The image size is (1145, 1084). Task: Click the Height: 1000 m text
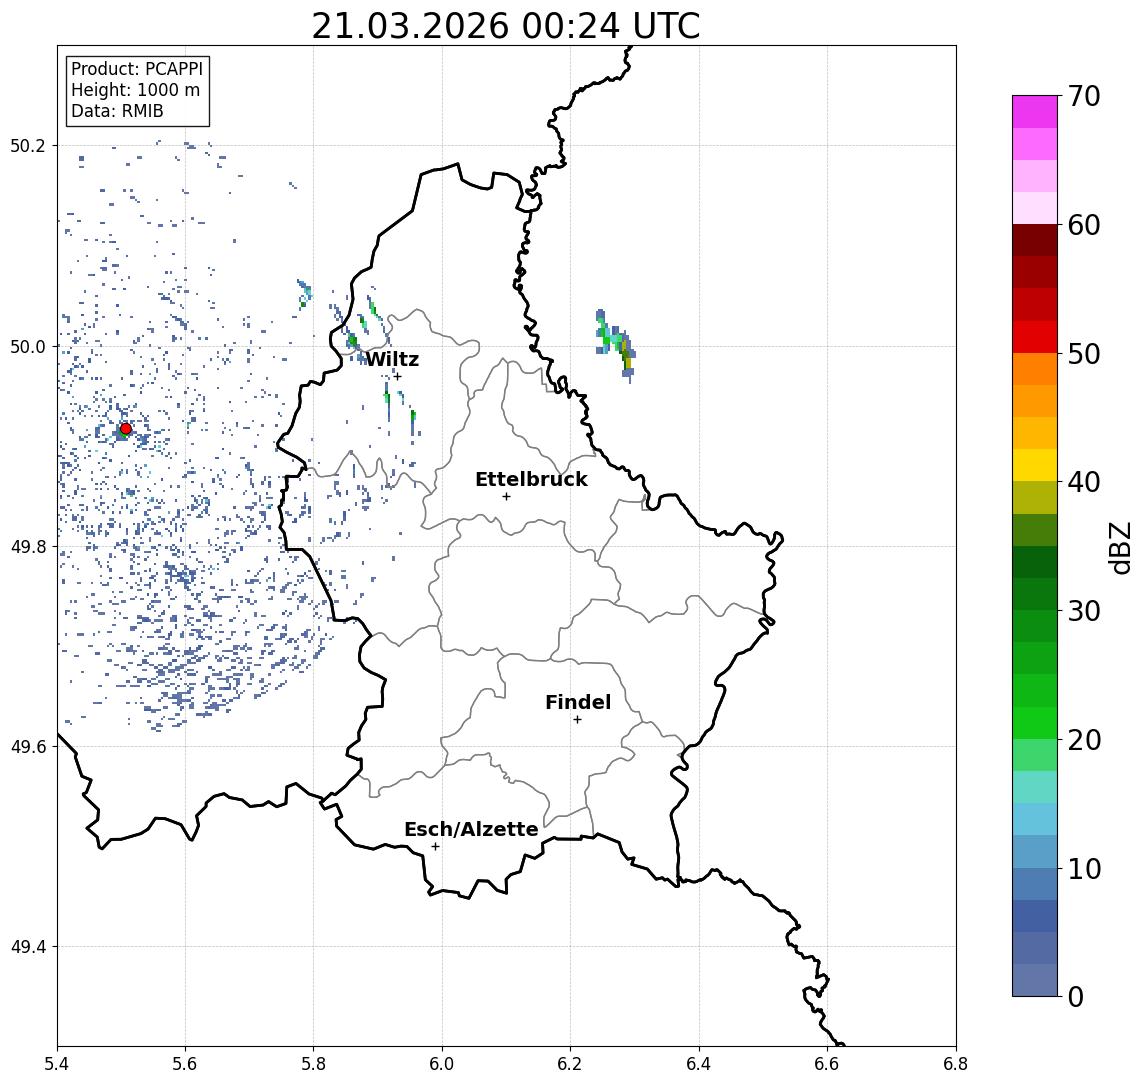(135, 90)
